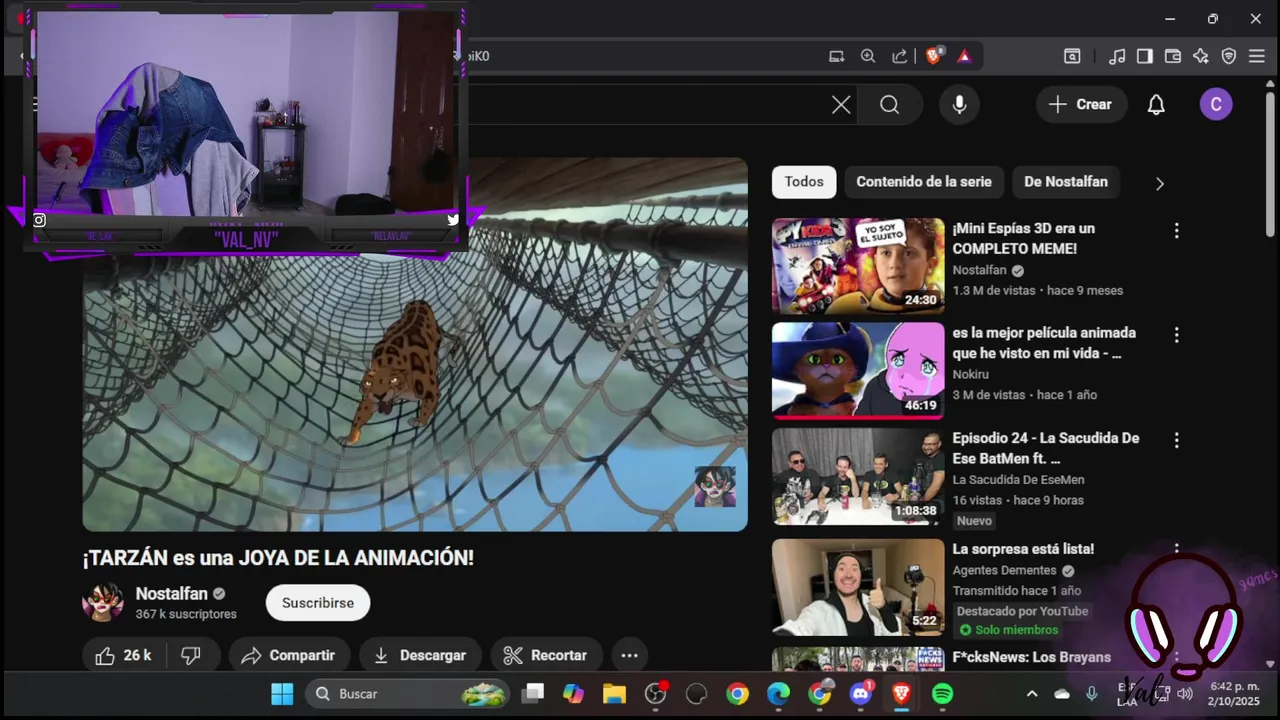Image resolution: width=1280 pixels, height=720 pixels.
Task: Like the video with 26 k
Action: click(x=124, y=655)
